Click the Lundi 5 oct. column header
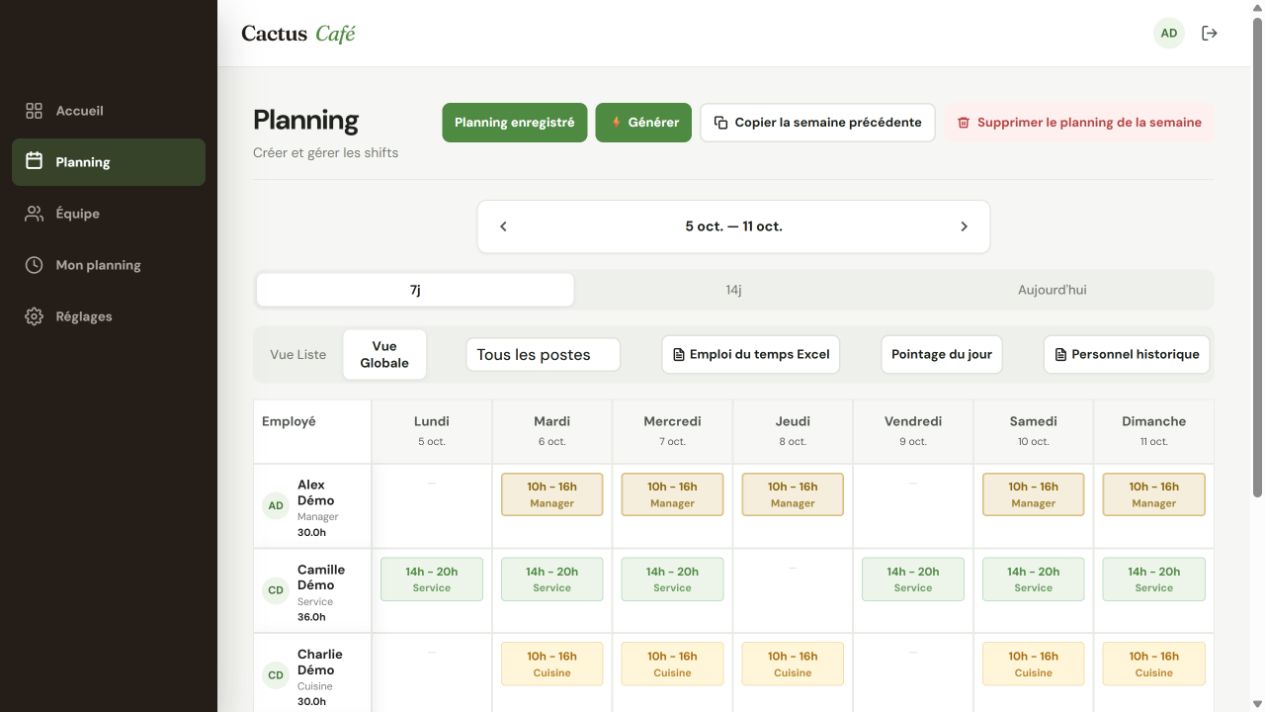This screenshot has height=712, width=1265. (432, 431)
